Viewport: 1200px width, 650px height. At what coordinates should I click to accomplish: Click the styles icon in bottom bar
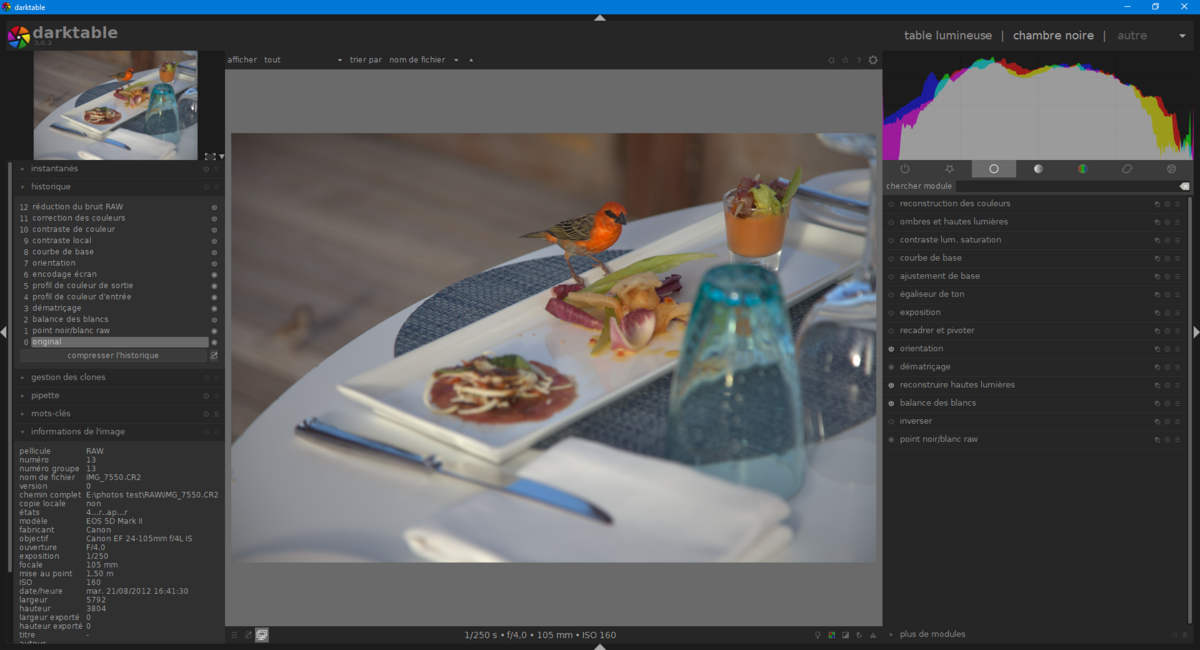click(248, 634)
